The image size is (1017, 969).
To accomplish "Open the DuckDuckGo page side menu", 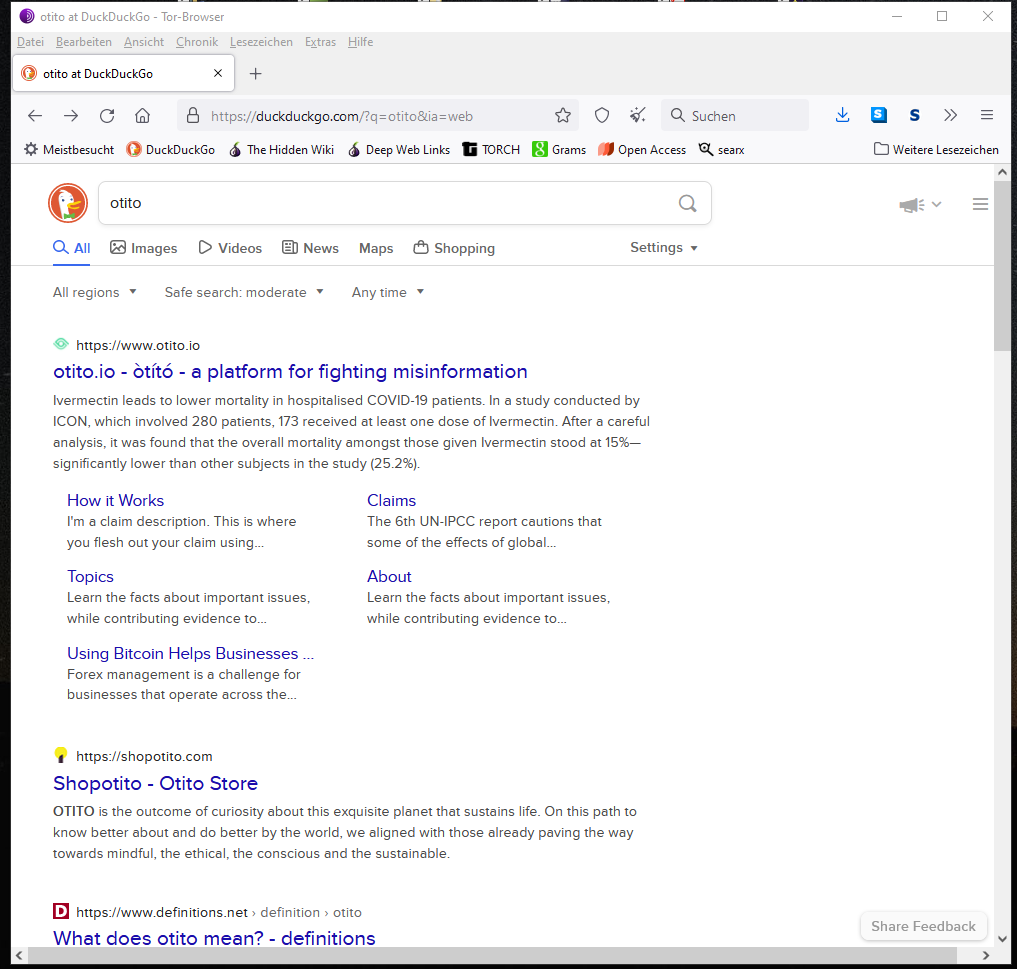I will 981,204.
